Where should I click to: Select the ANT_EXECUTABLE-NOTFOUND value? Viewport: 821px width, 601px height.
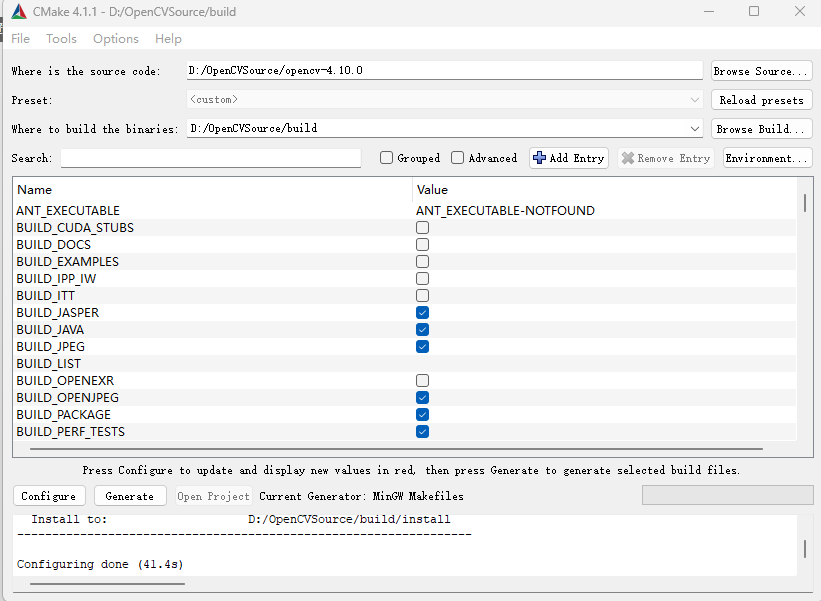tap(505, 210)
